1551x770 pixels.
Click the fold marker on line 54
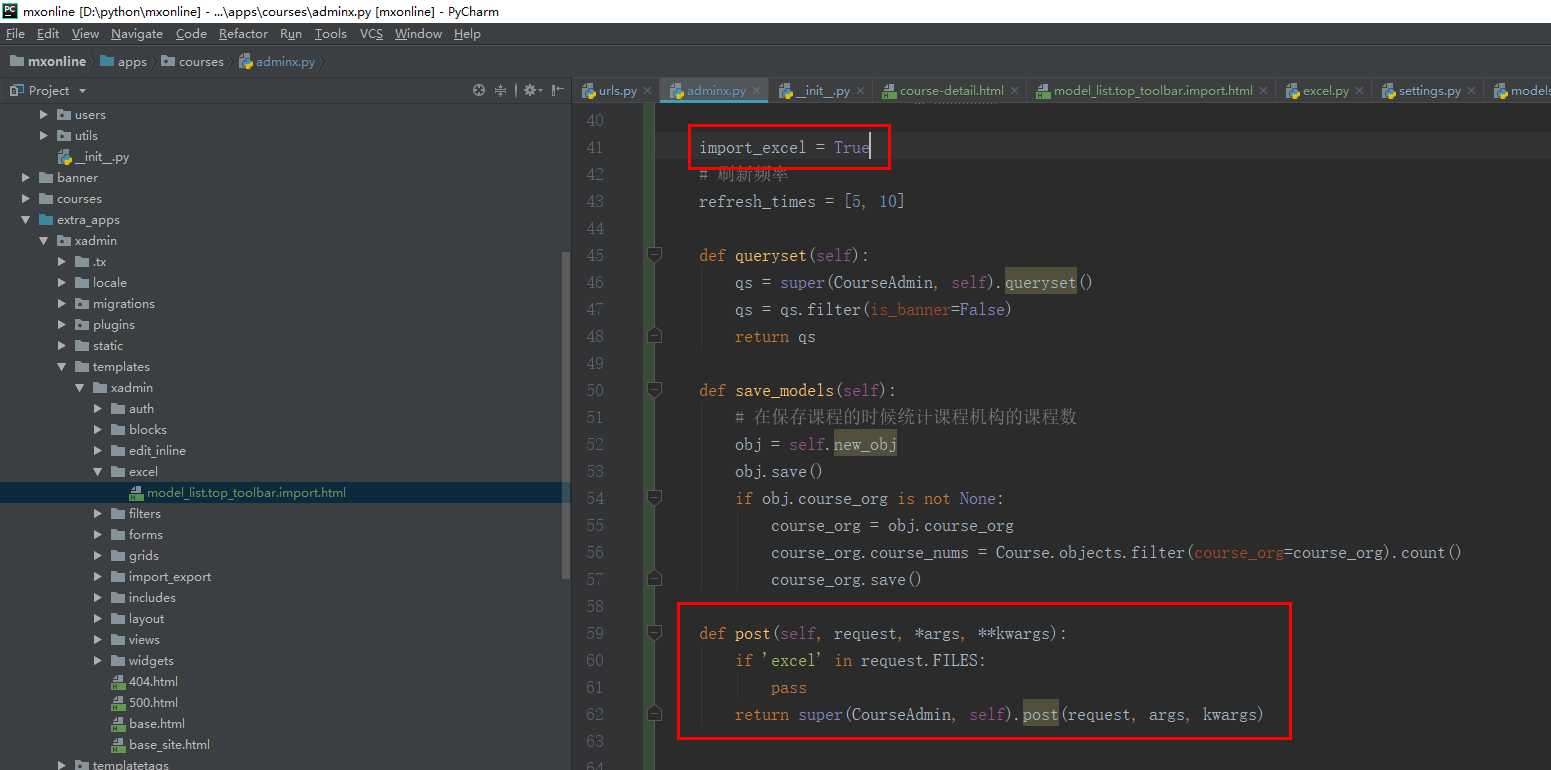pos(654,498)
